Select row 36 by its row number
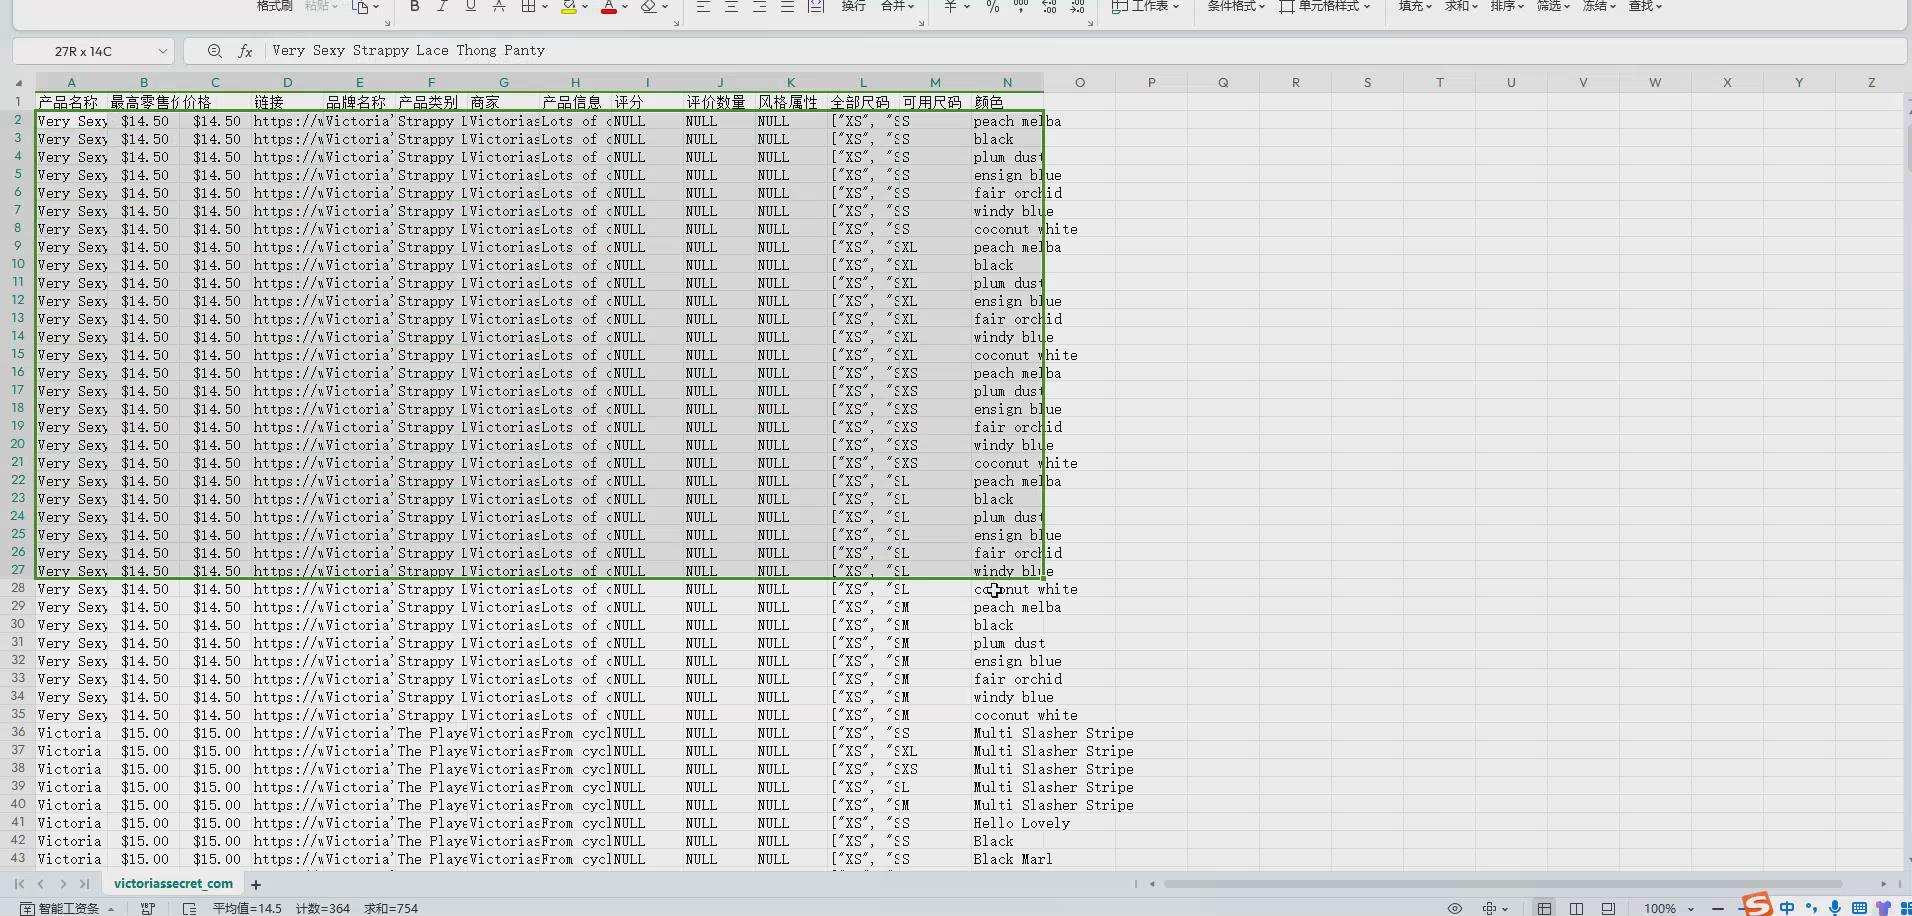 pyautogui.click(x=18, y=733)
